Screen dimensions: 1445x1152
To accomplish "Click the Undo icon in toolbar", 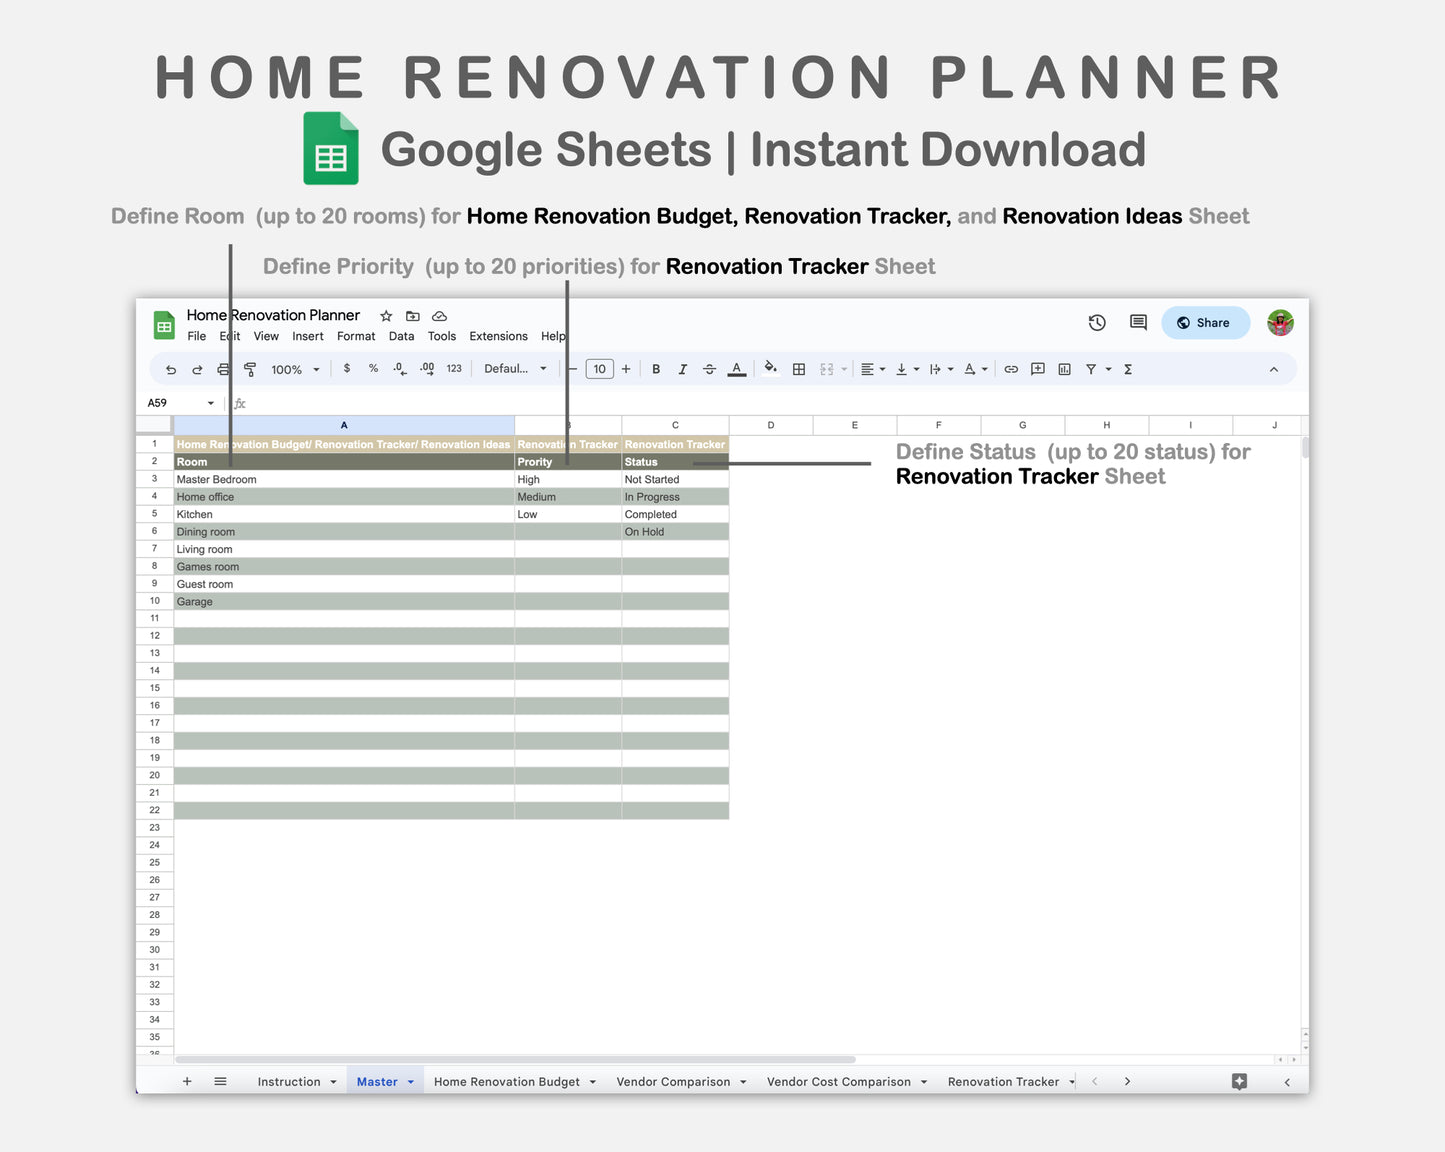I will coord(171,370).
